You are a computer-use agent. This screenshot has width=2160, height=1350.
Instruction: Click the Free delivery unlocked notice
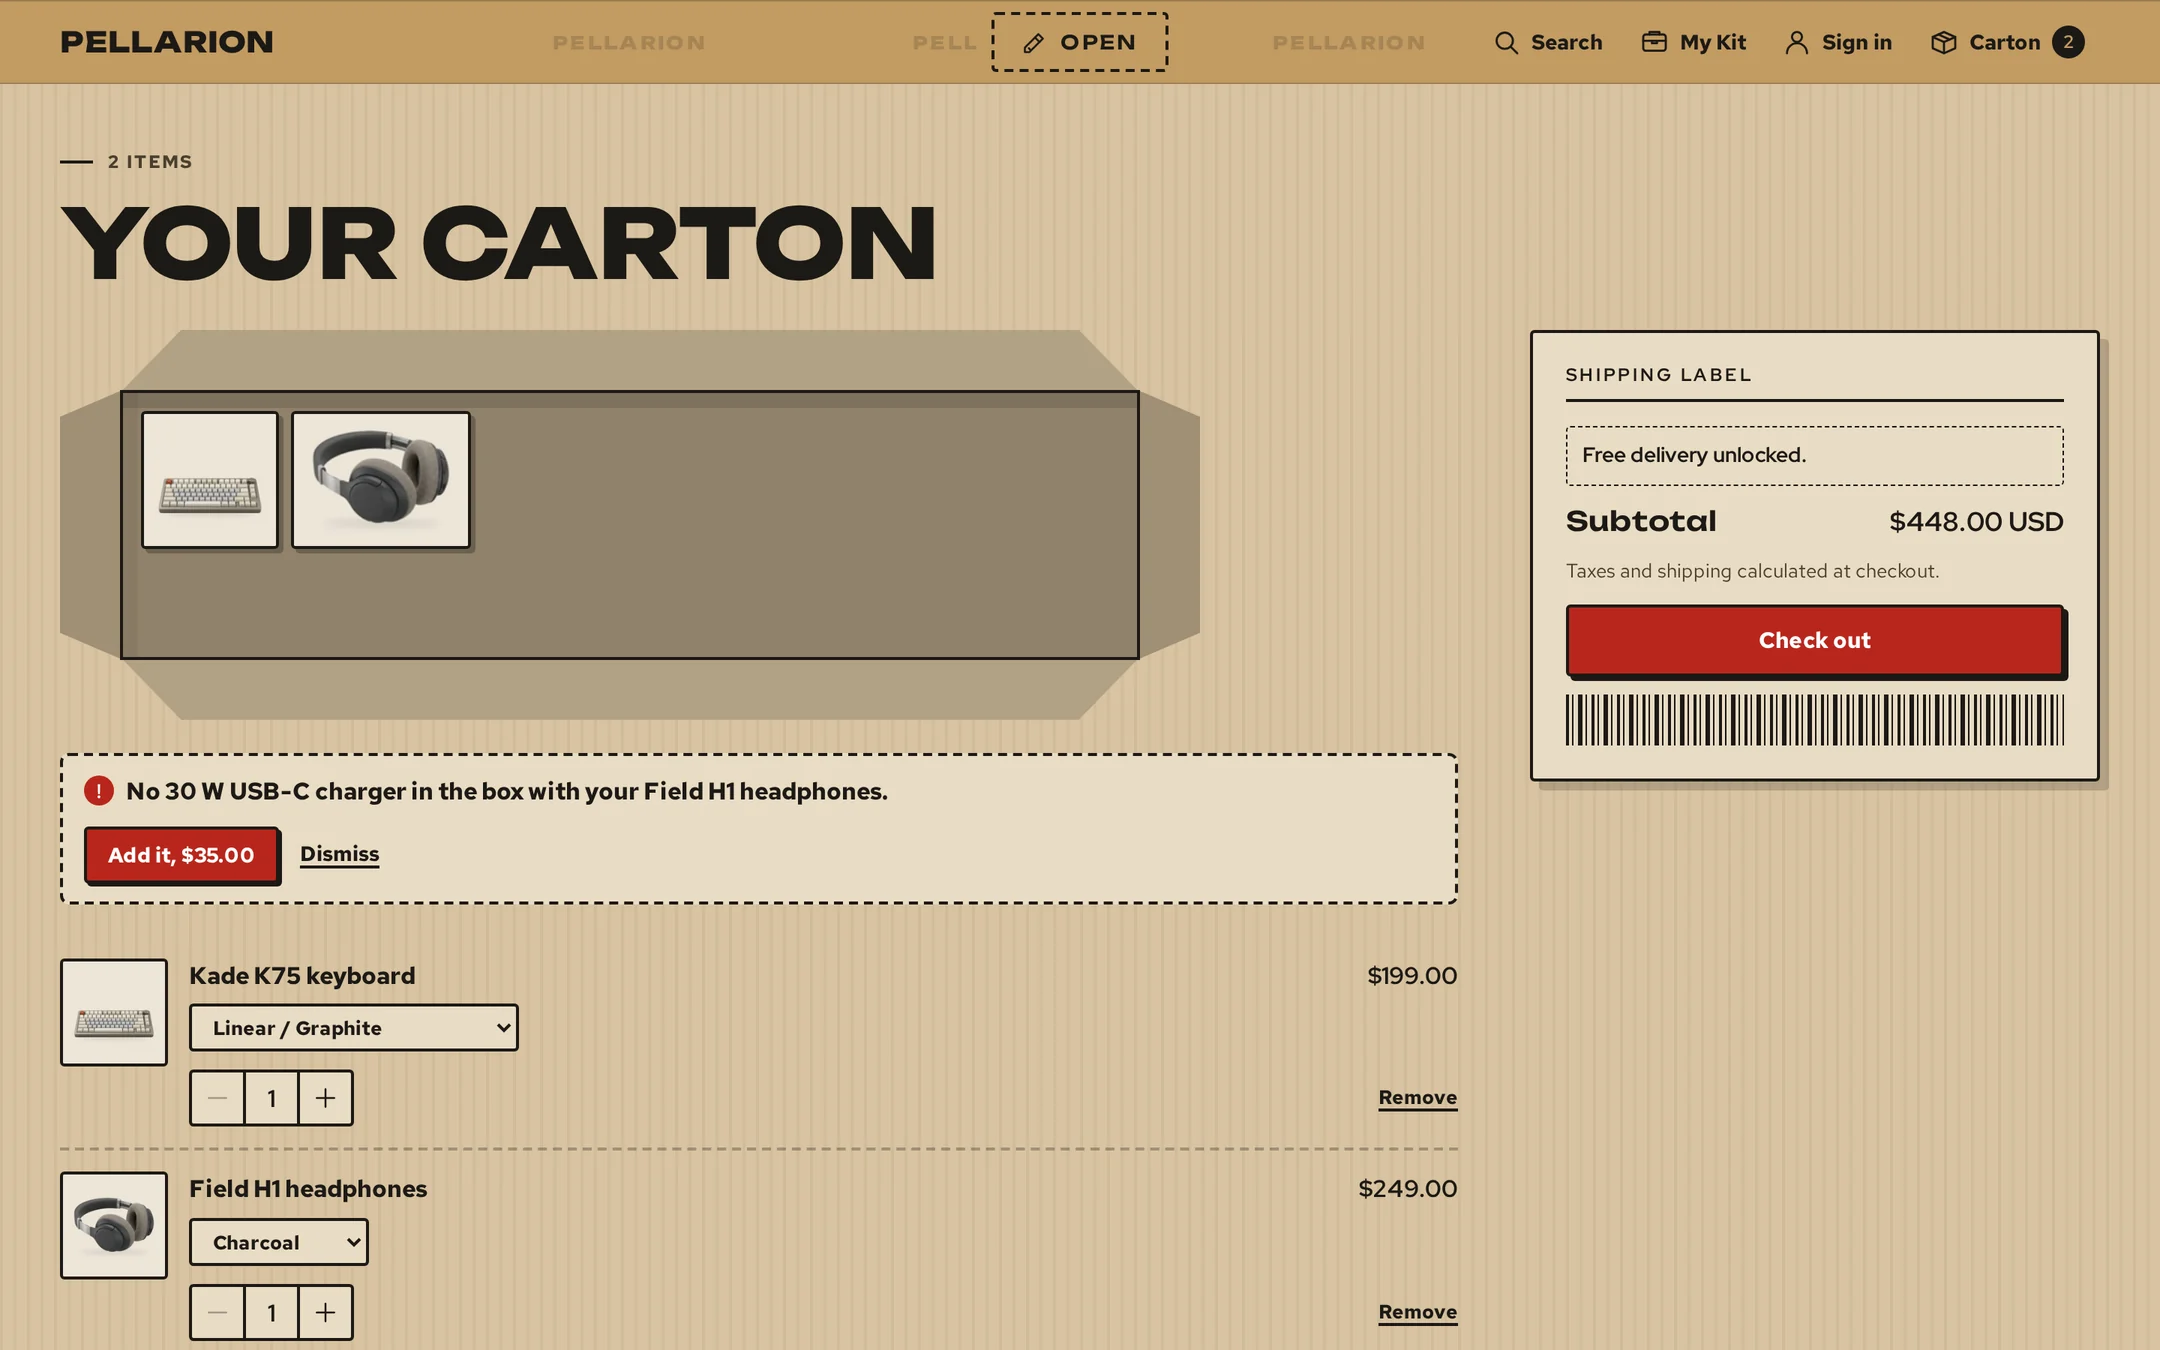coord(1814,455)
